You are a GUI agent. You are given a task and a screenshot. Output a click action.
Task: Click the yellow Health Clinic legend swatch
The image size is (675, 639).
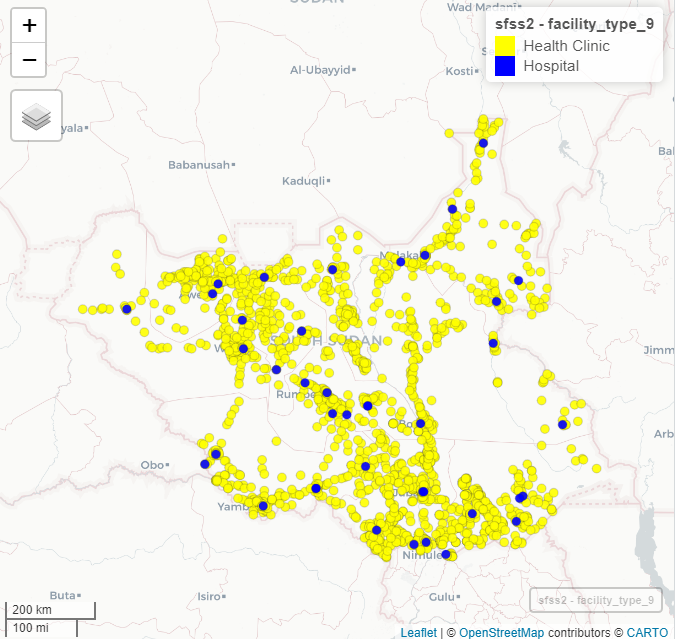tap(505, 46)
